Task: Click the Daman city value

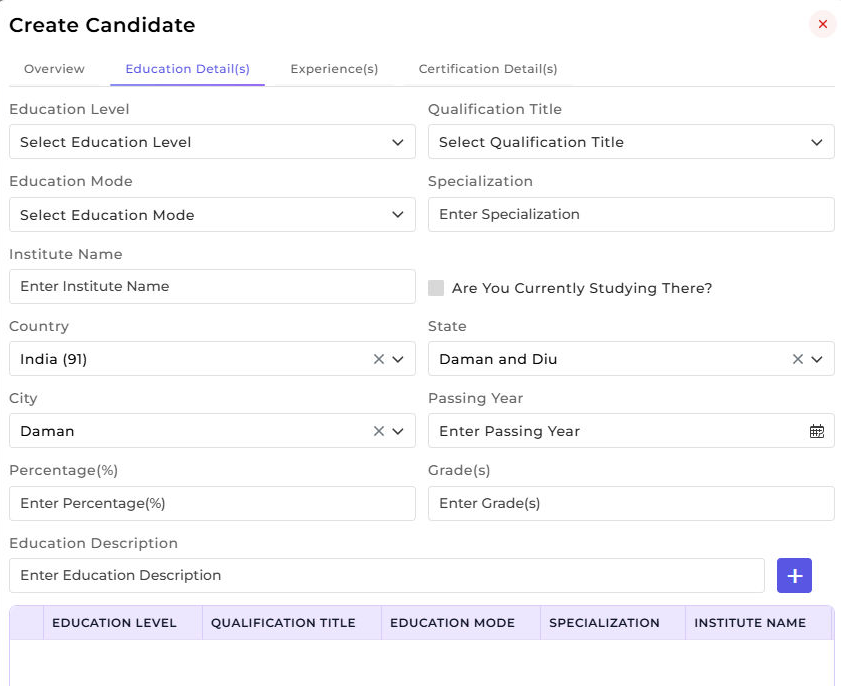Action: (47, 431)
